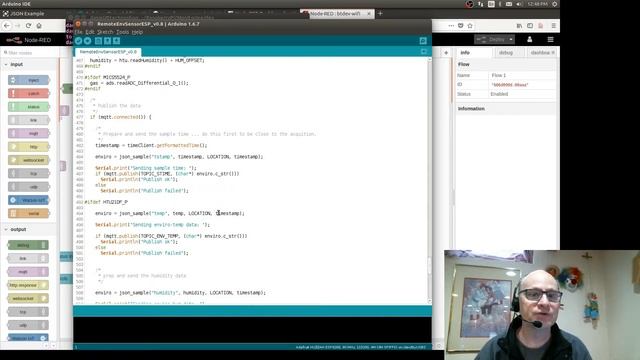Click the Arduino Save sketch icon
The height and width of the screenshot is (360, 640).
(x=116, y=41)
